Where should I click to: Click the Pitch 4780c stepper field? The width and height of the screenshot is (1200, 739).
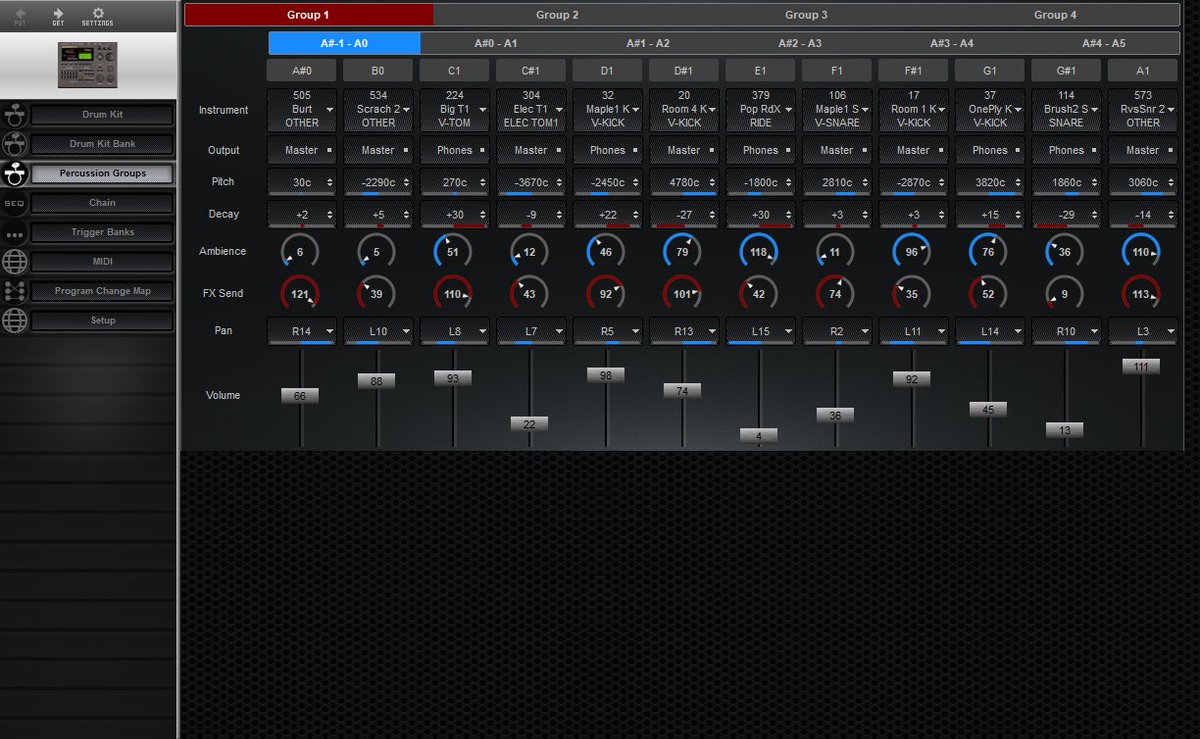coord(684,182)
